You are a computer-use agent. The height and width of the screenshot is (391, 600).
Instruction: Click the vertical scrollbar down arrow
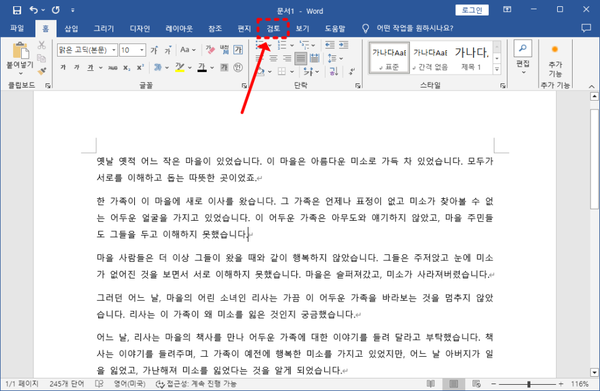(x=594, y=372)
